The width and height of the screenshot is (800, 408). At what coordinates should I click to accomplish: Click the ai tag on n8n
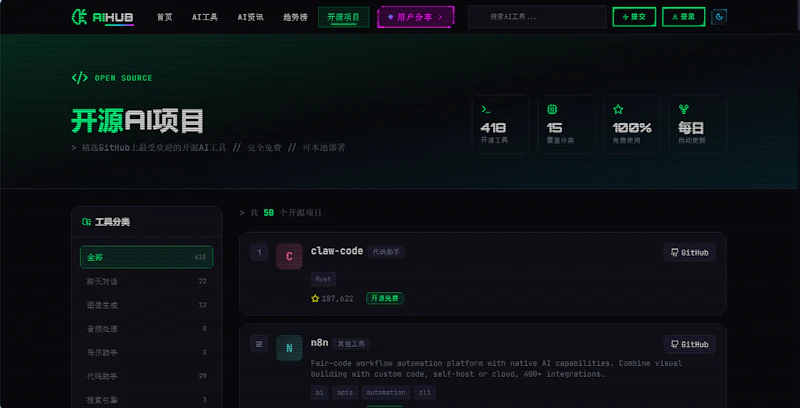point(319,392)
